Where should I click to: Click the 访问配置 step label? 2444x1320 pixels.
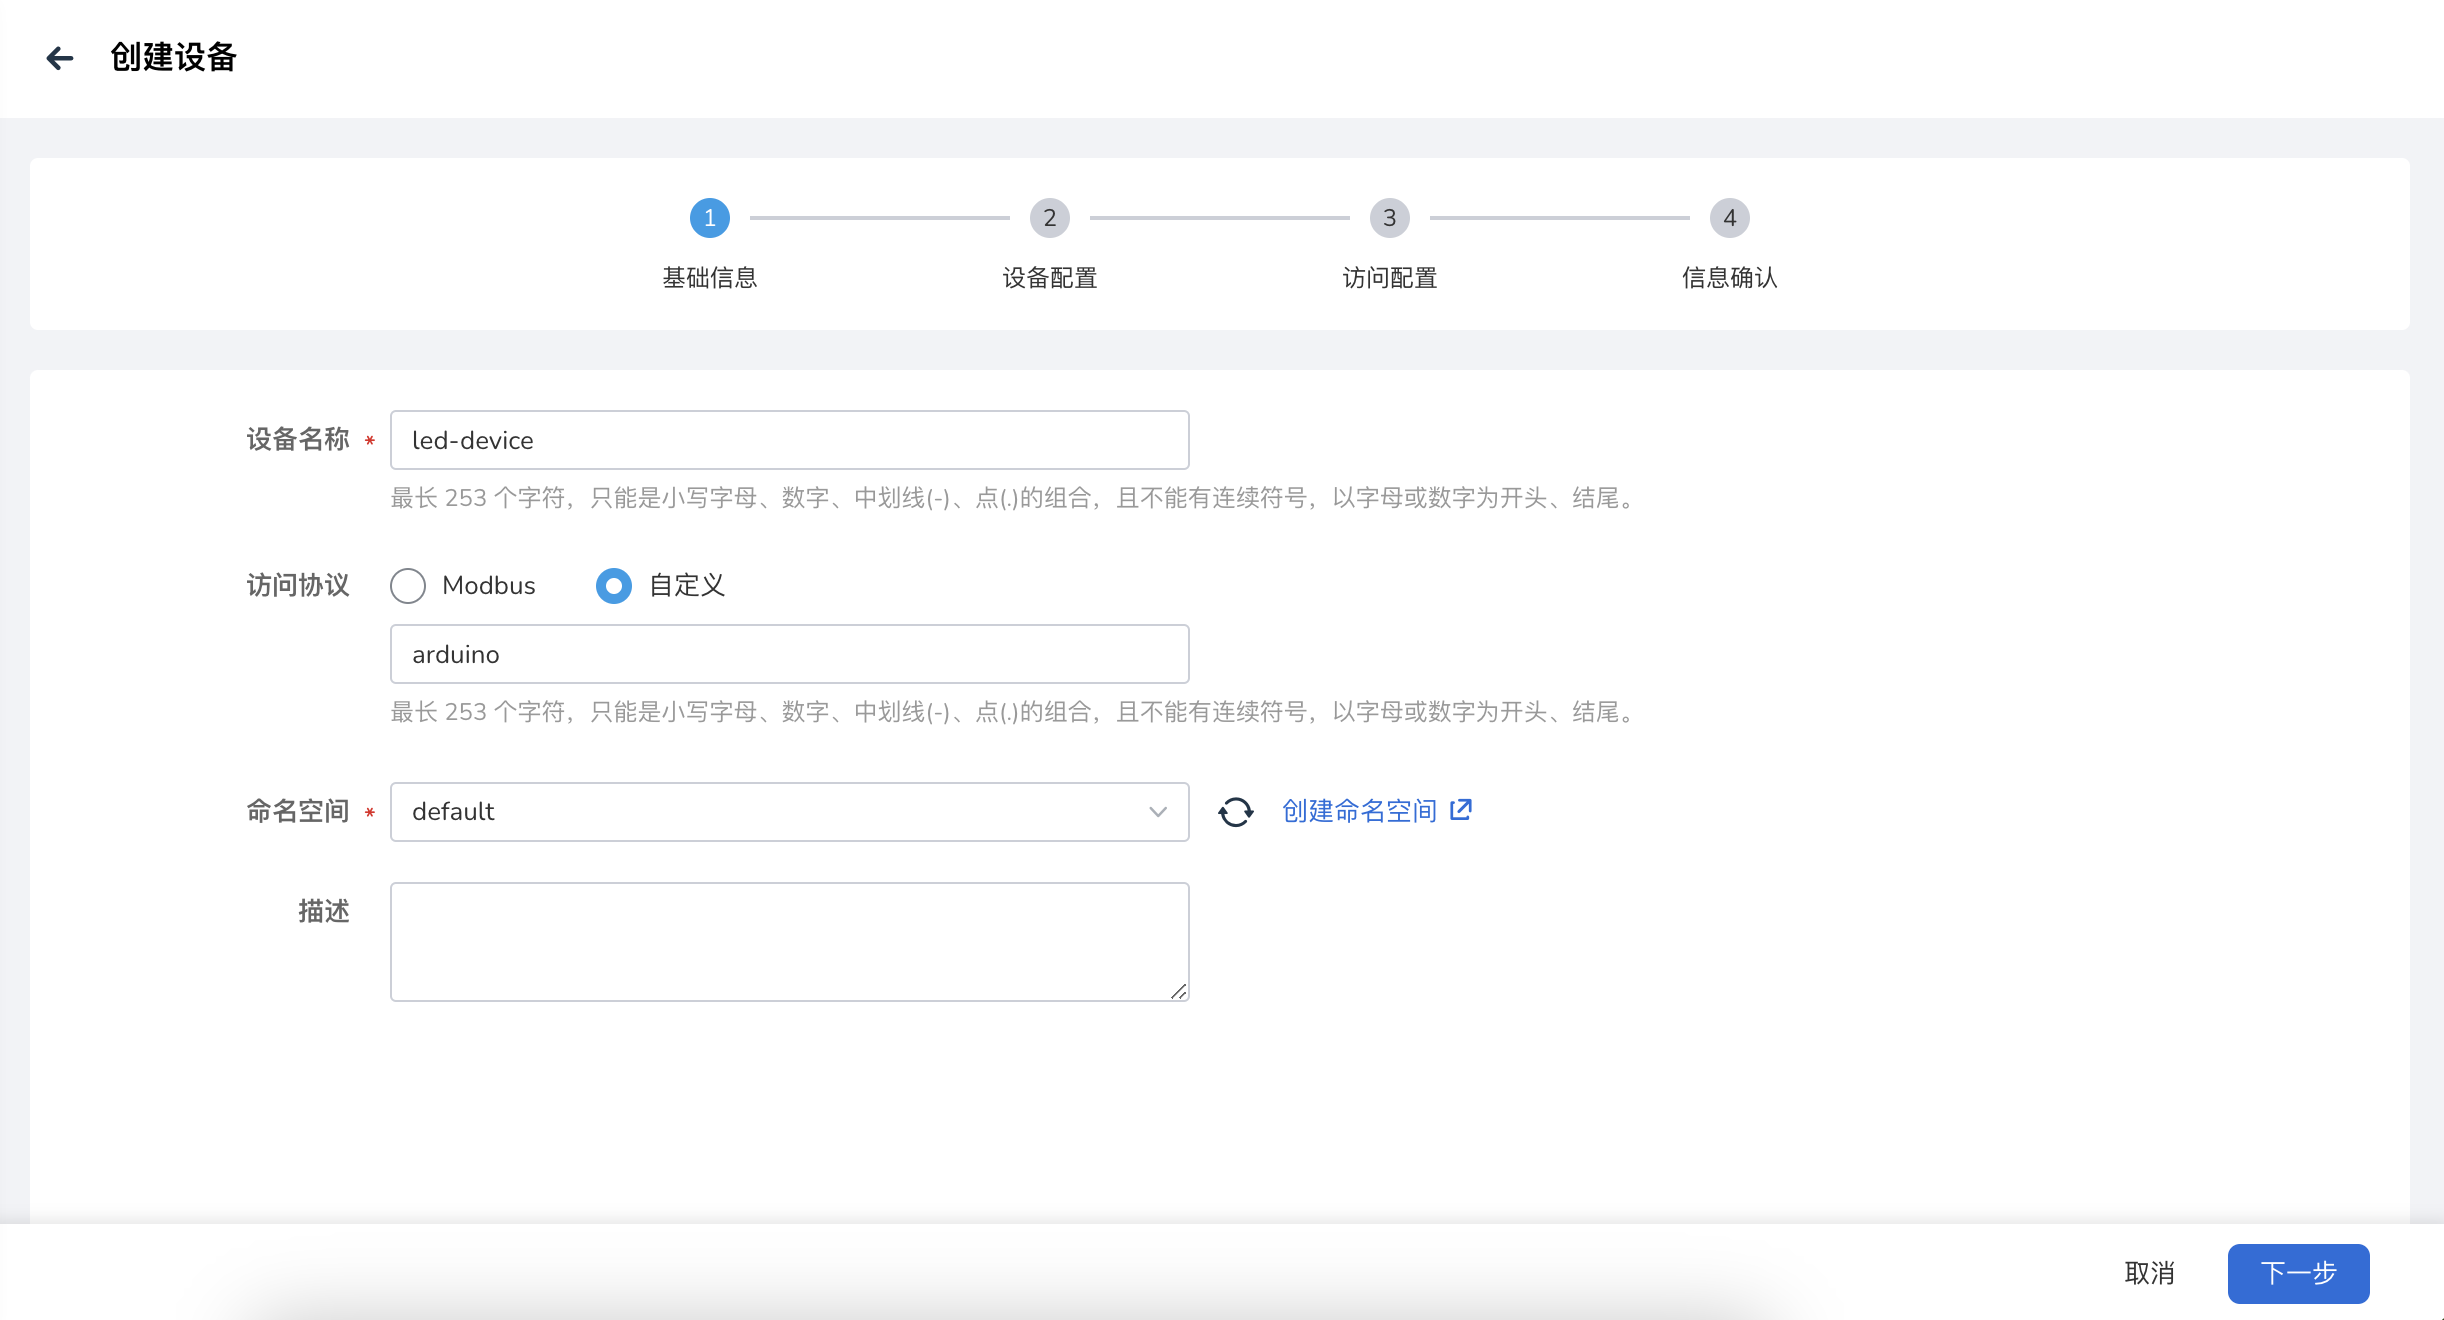pos(1389,278)
